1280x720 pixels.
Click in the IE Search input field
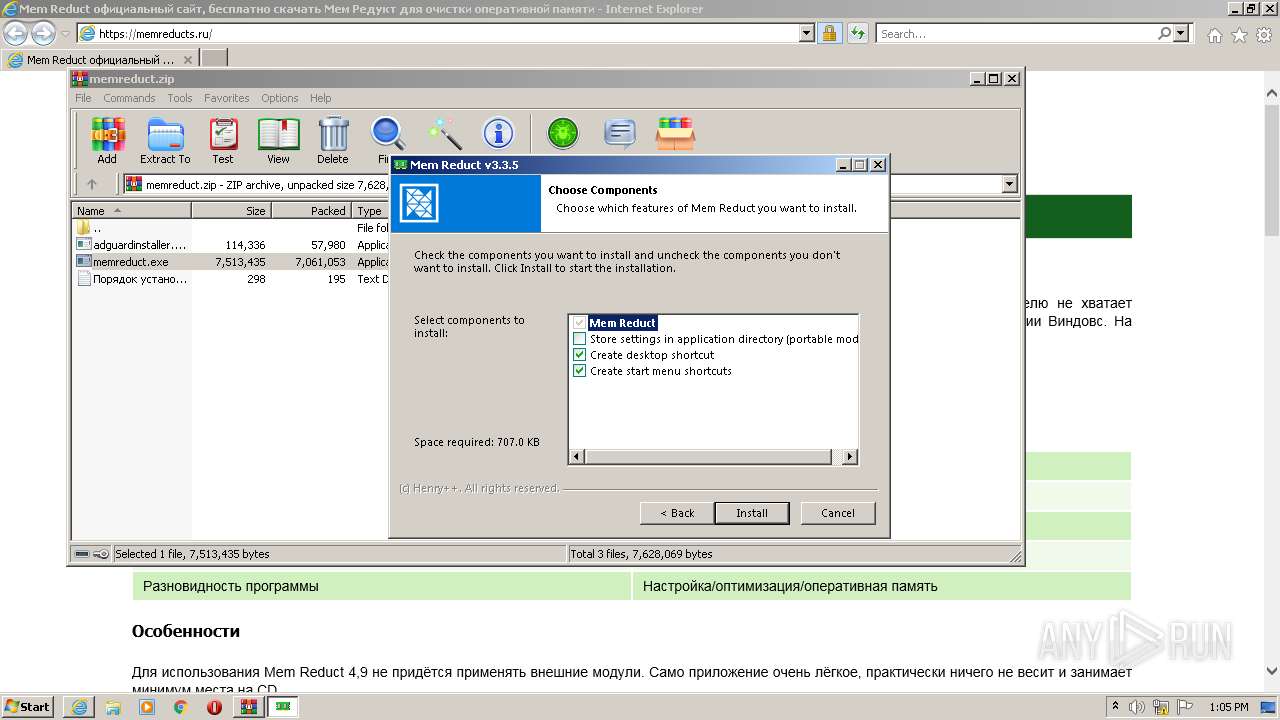click(1015, 33)
